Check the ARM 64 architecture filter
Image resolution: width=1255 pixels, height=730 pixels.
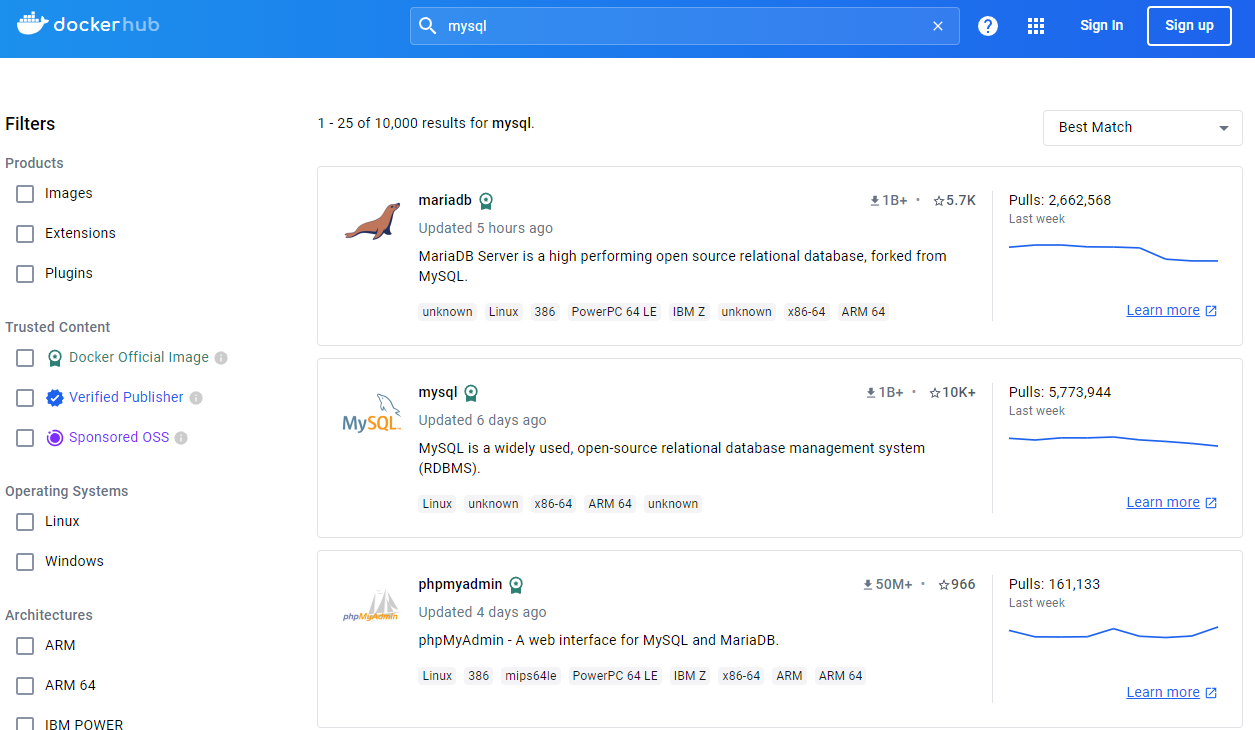click(x=25, y=685)
